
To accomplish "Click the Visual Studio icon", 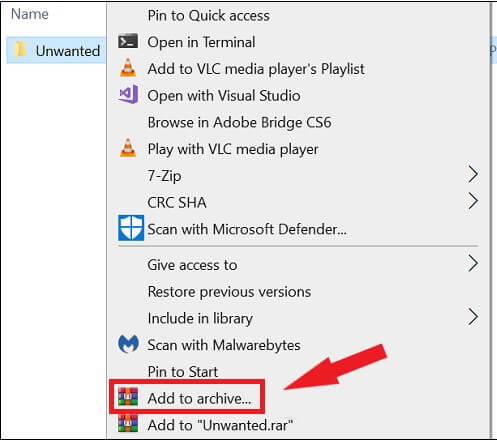I will (128, 94).
